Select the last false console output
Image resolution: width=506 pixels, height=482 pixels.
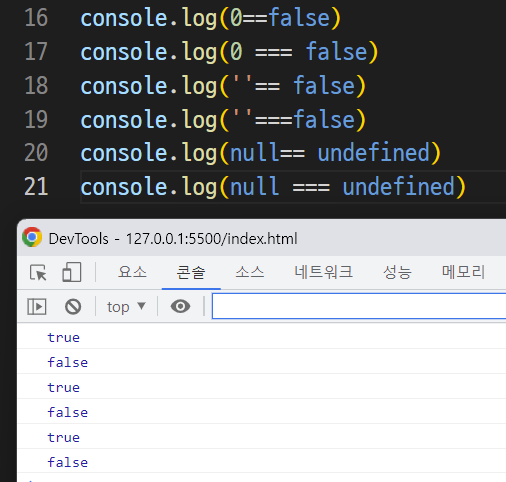click(x=68, y=462)
